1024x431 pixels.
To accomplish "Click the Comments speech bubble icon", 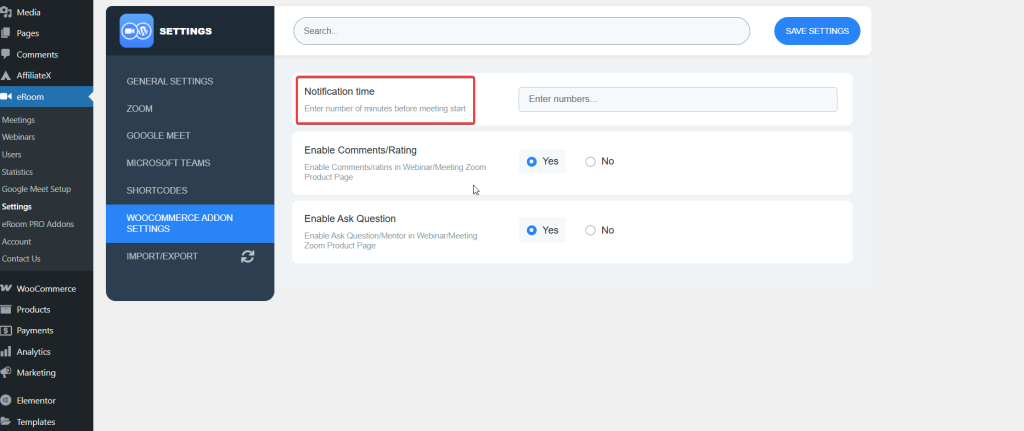I will pos(6,54).
